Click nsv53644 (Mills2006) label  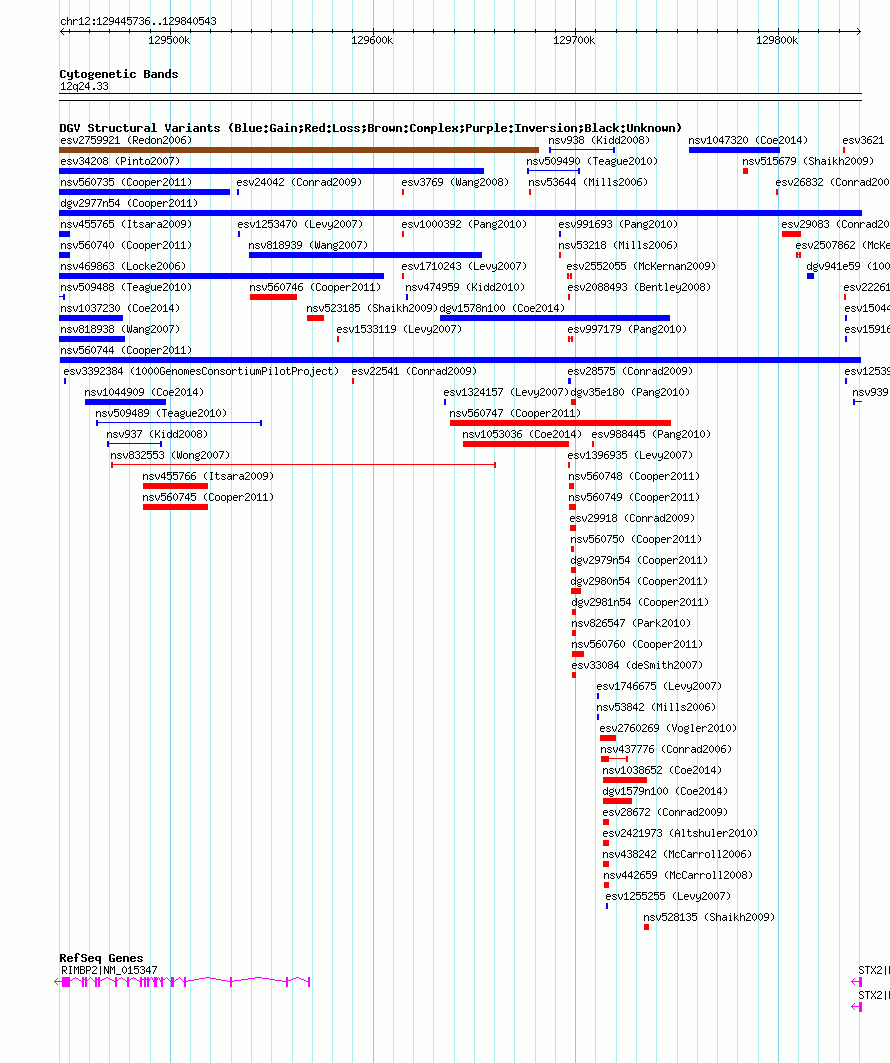pyautogui.click(x=588, y=182)
